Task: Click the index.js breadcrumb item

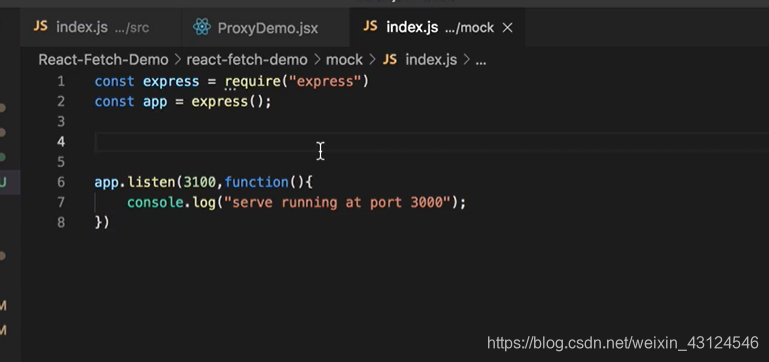Action: click(x=431, y=60)
